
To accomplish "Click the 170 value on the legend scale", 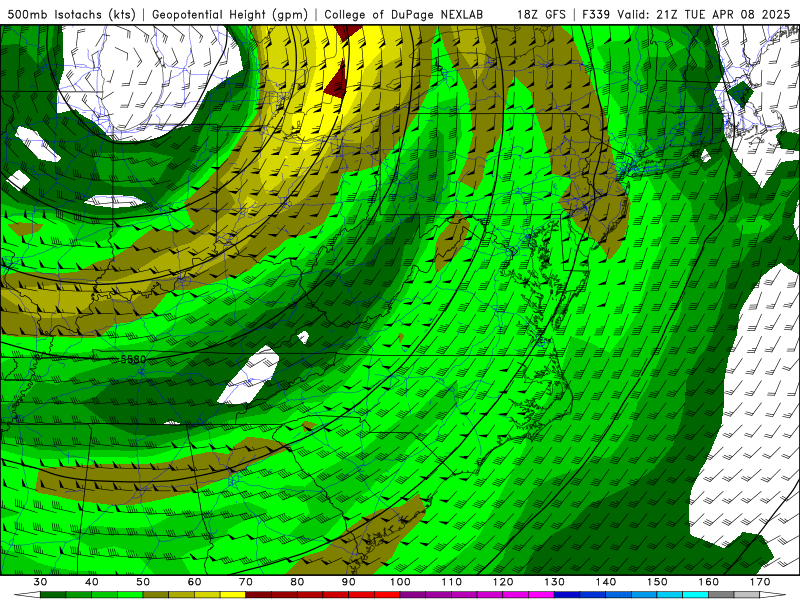I will click(760, 582).
